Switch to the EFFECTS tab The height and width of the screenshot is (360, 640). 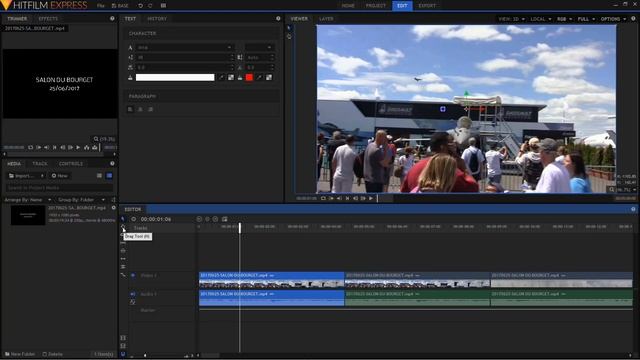[48, 19]
